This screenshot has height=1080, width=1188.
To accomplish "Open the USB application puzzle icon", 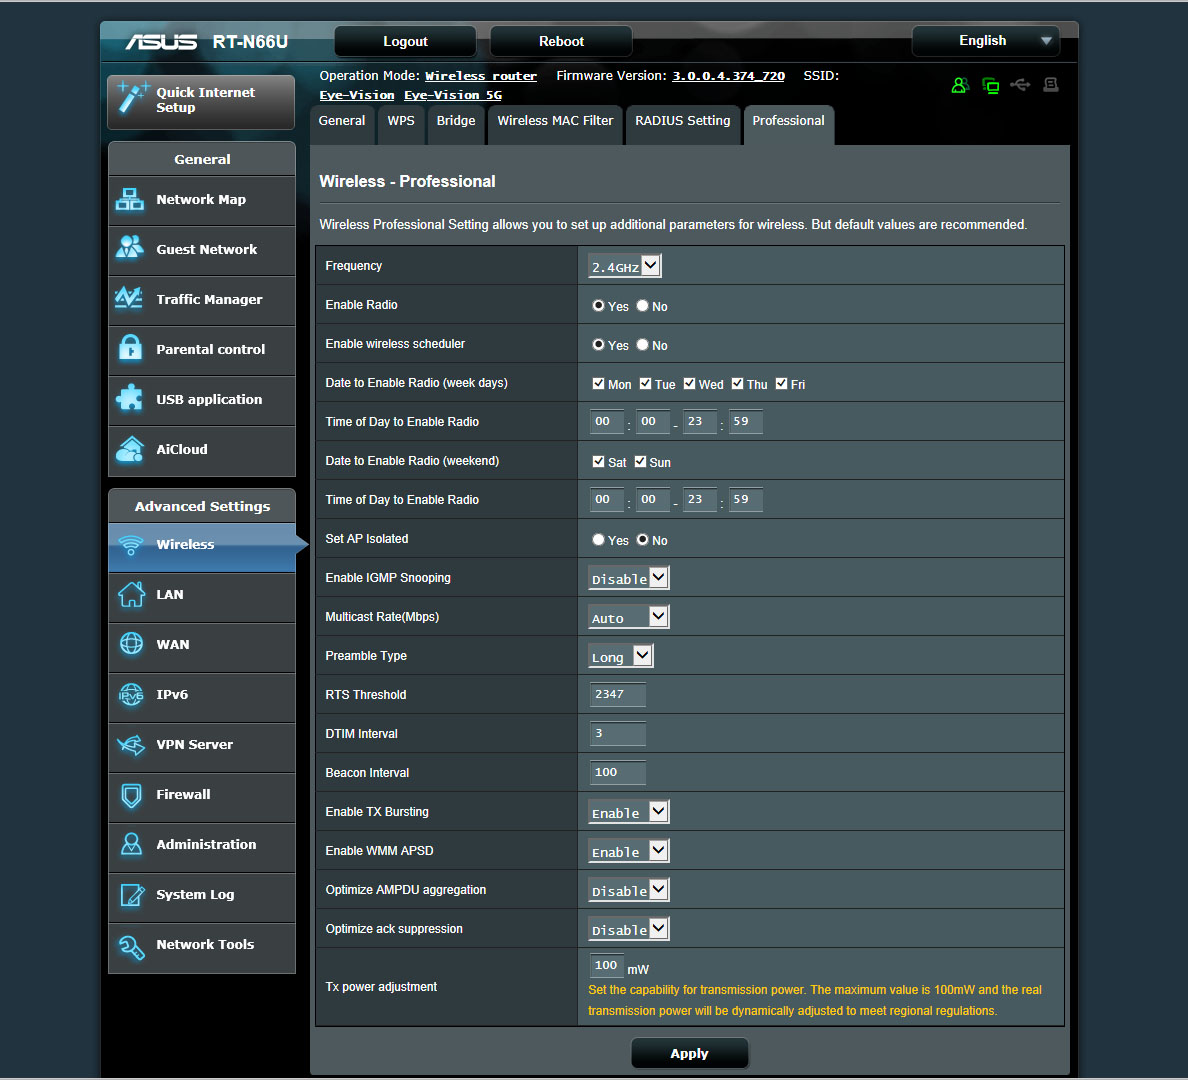I will point(130,398).
